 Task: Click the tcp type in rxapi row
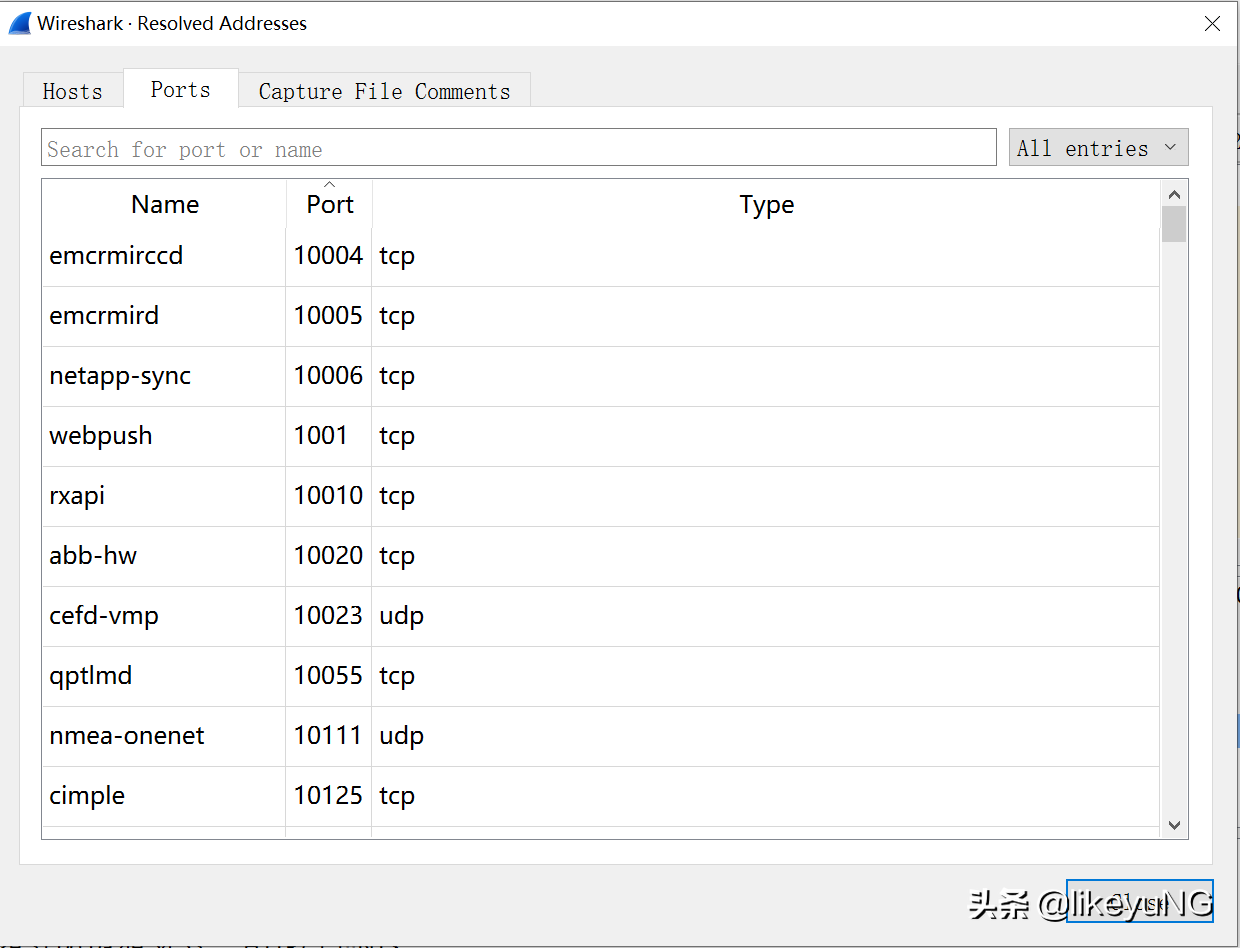click(x=397, y=497)
